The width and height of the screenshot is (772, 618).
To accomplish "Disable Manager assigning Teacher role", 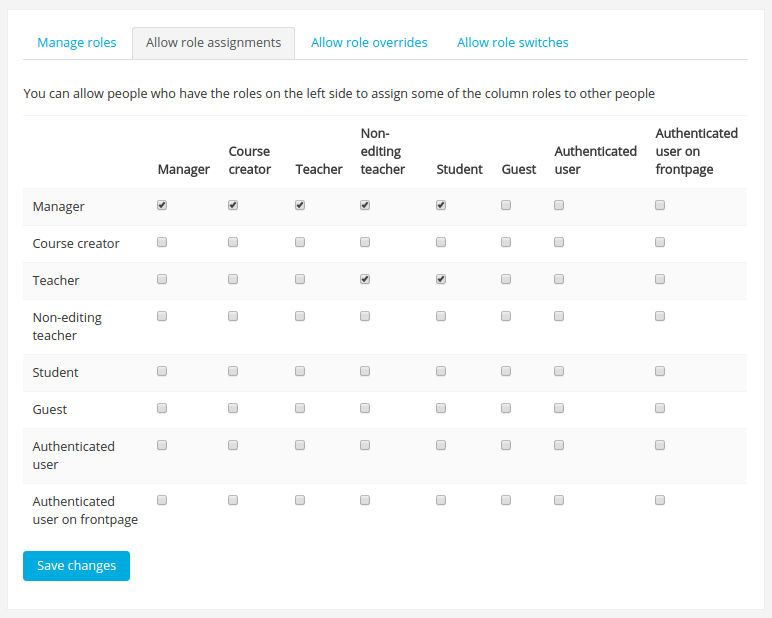I will click(x=300, y=205).
